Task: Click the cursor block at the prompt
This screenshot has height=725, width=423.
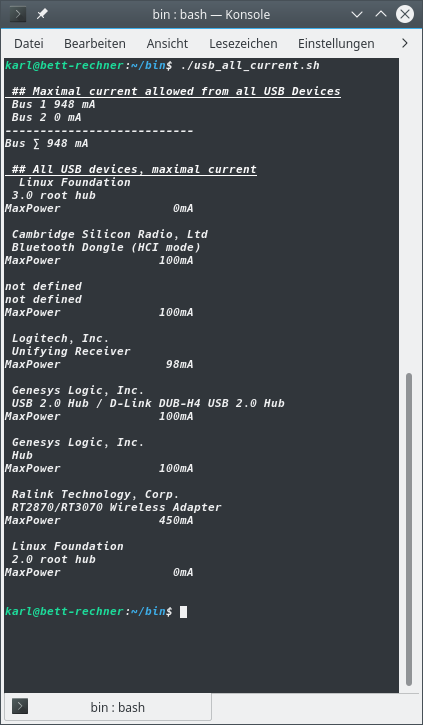Action: [x=184, y=612]
